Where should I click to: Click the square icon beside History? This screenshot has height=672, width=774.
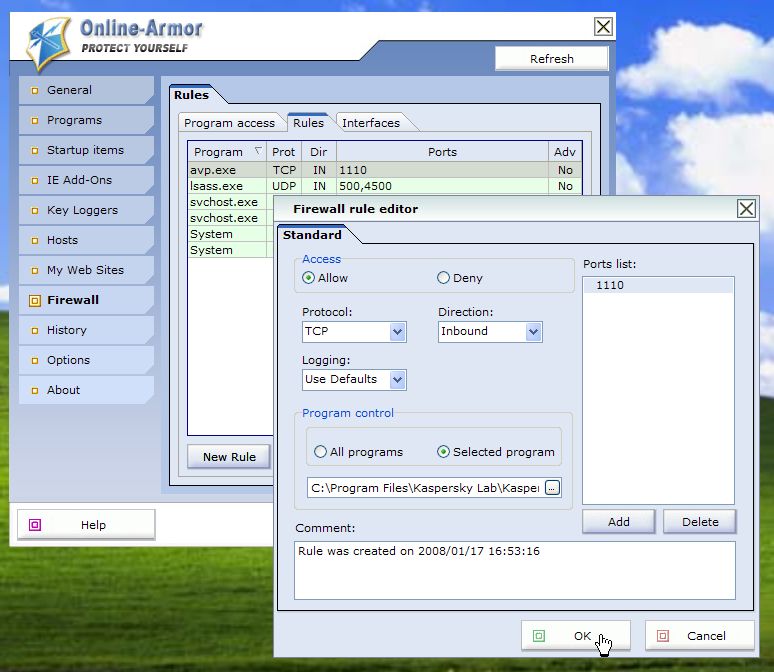coord(35,330)
